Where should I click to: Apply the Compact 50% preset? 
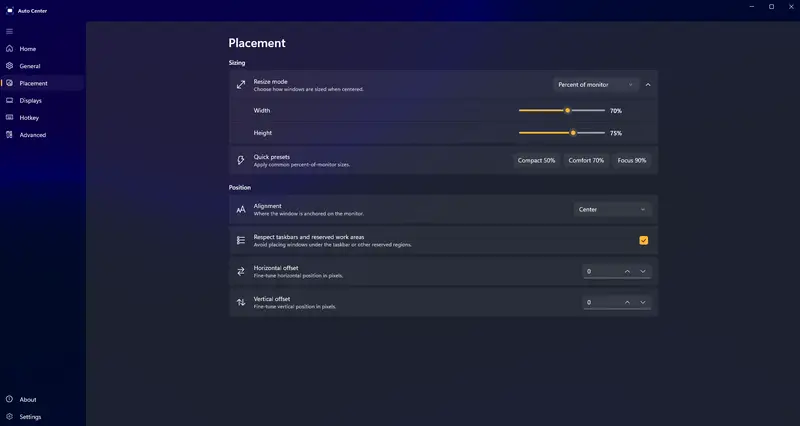click(x=536, y=160)
